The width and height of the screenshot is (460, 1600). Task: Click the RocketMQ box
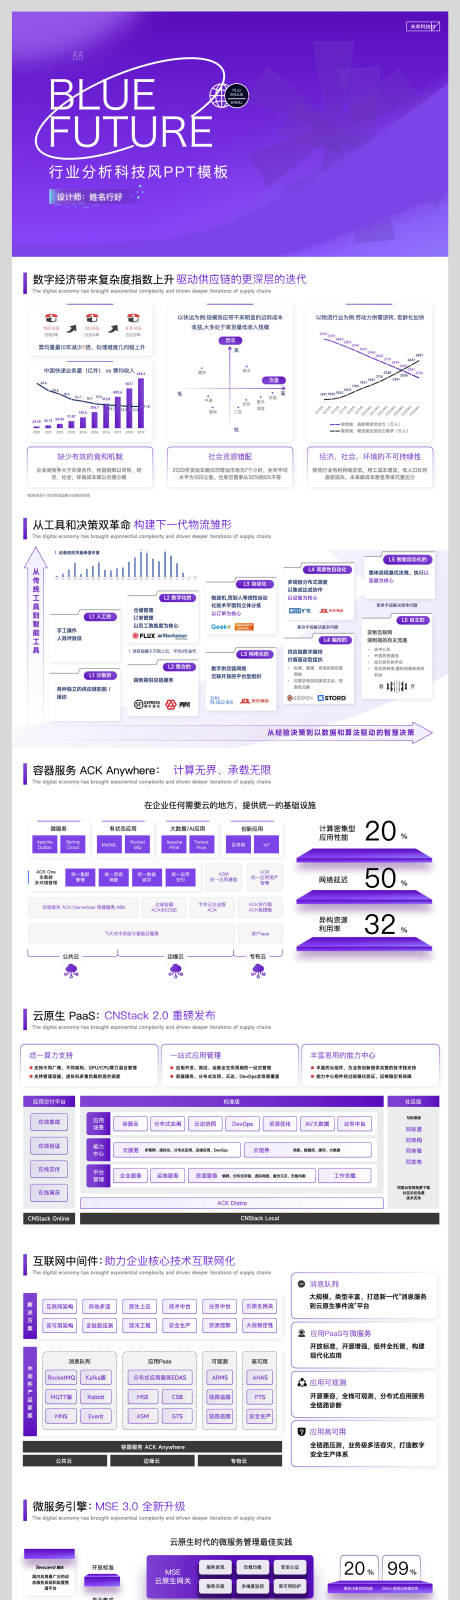pyautogui.click(x=62, y=1378)
